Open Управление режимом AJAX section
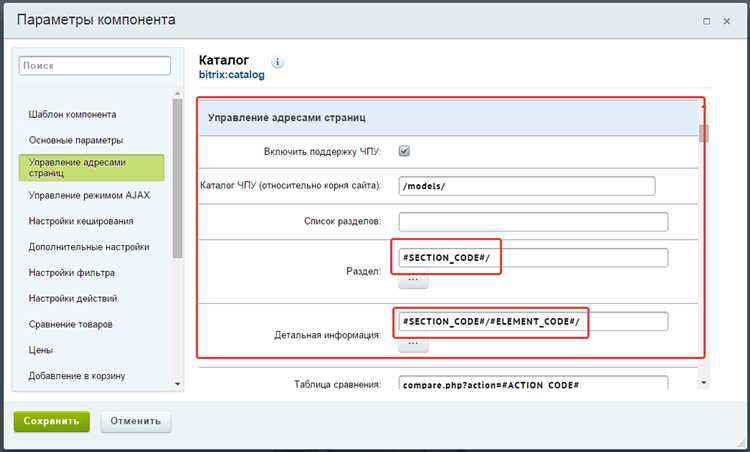The image size is (750, 452). tap(89, 195)
